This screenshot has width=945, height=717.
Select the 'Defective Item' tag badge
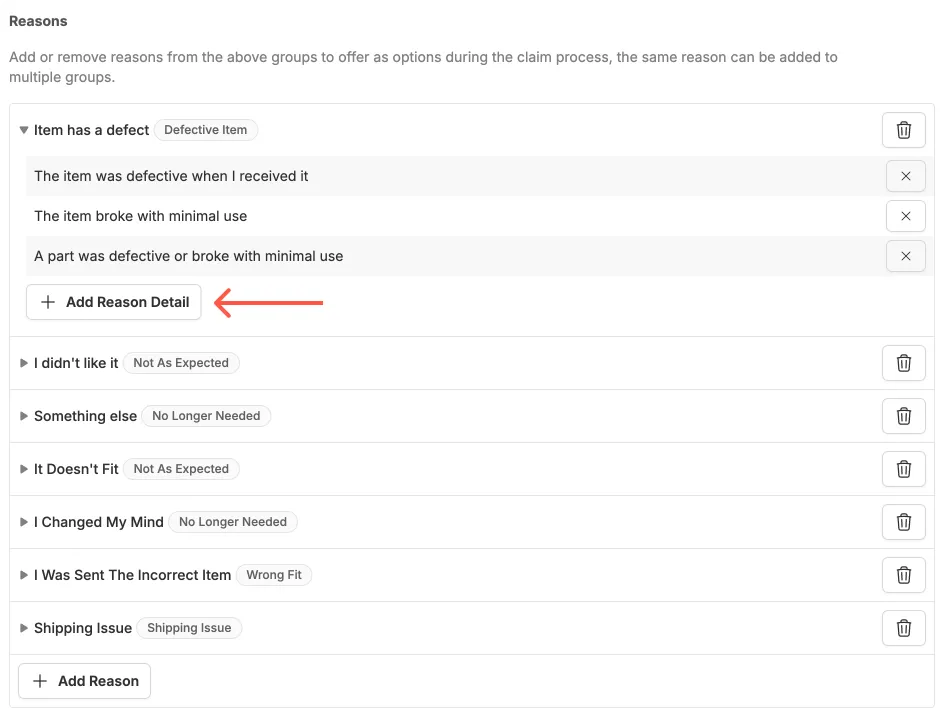206,129
